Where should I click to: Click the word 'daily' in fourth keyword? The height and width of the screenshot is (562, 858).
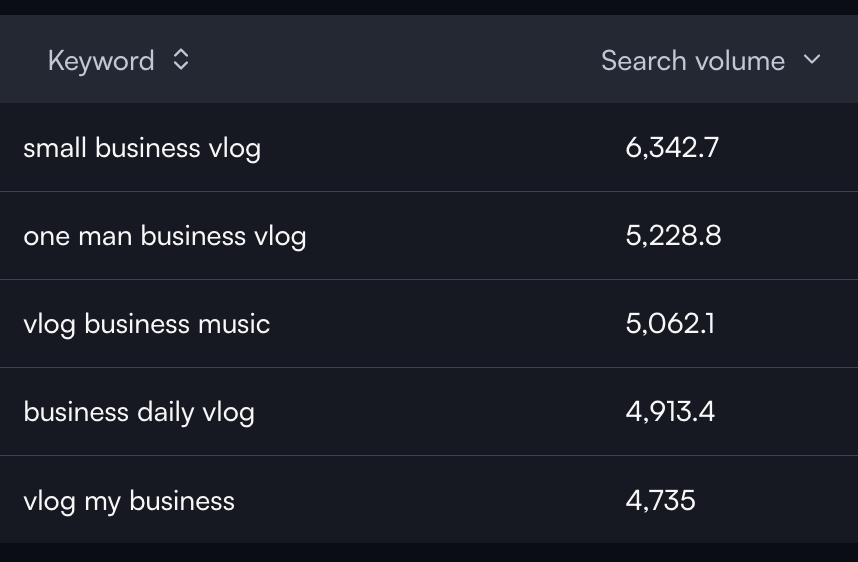pyautogui.click(x=165, y=413)
